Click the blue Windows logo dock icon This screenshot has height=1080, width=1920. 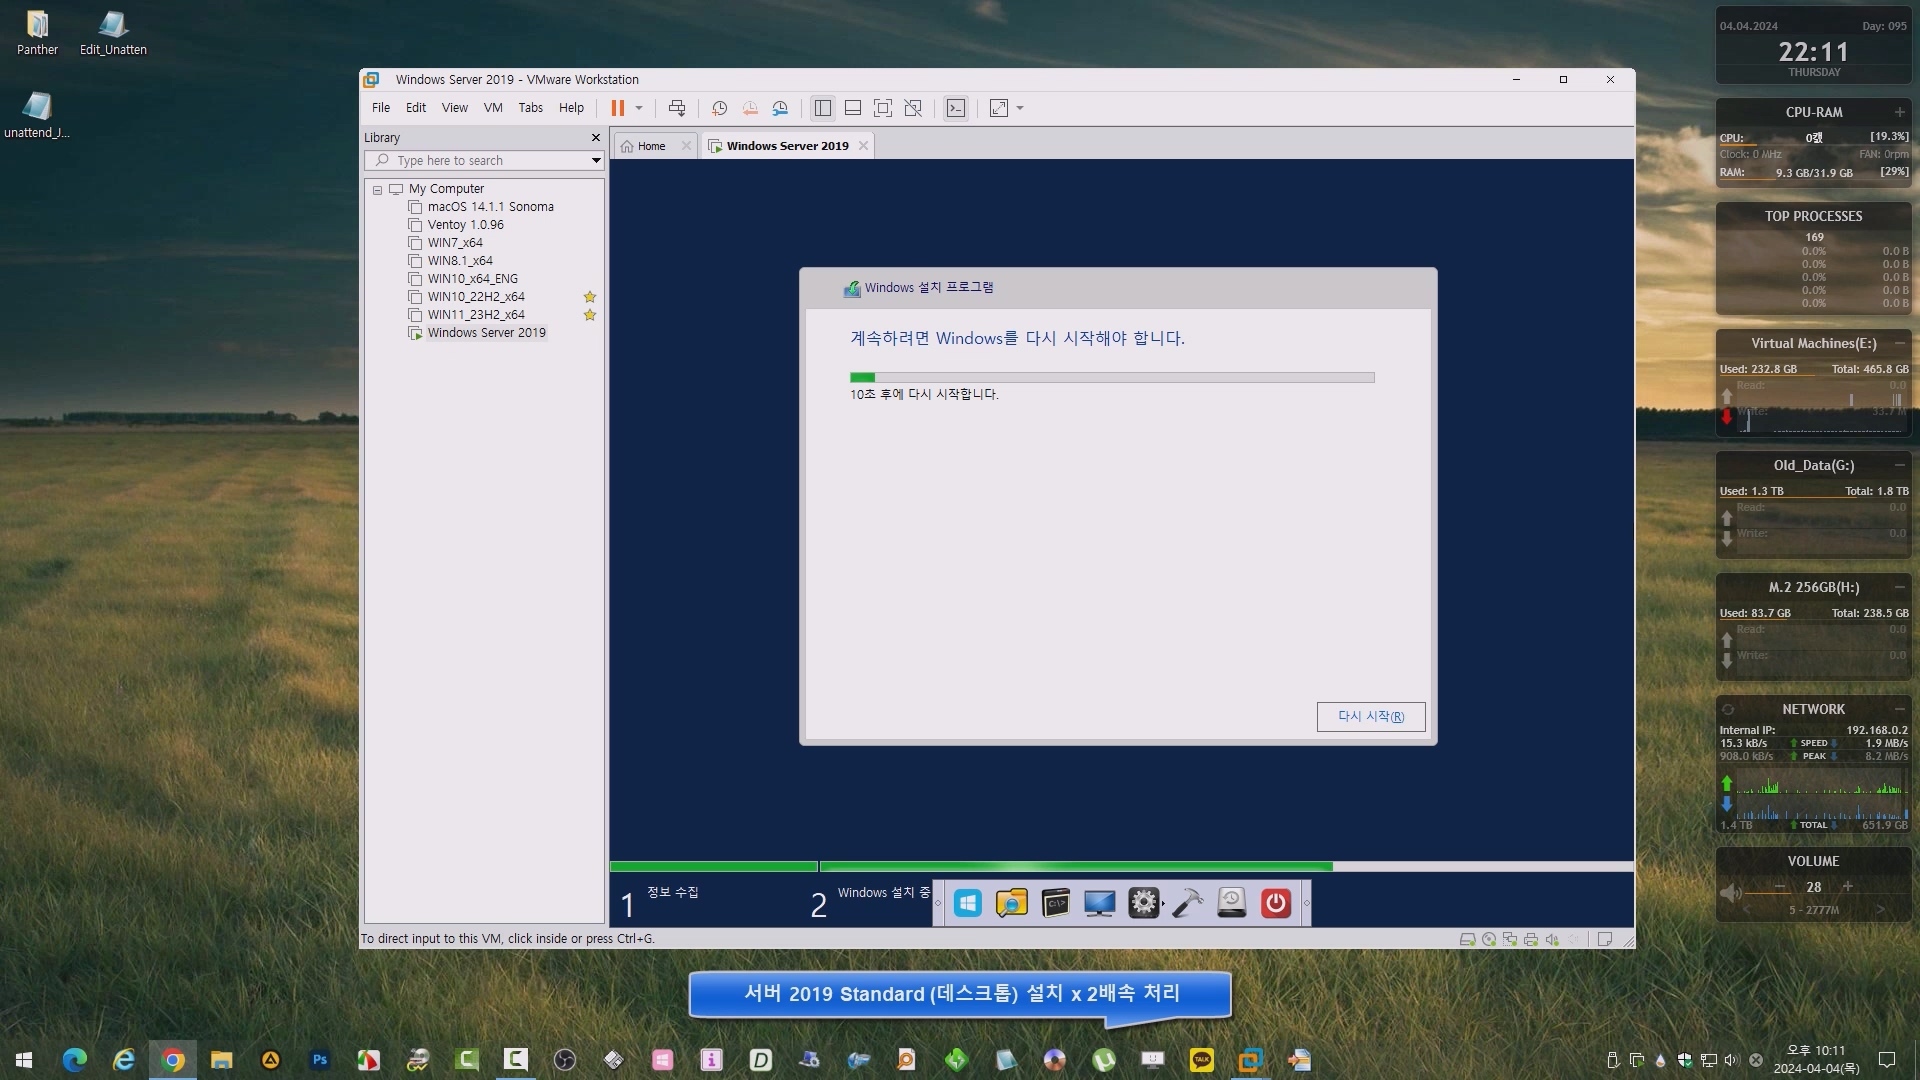[x=968, y=904]
